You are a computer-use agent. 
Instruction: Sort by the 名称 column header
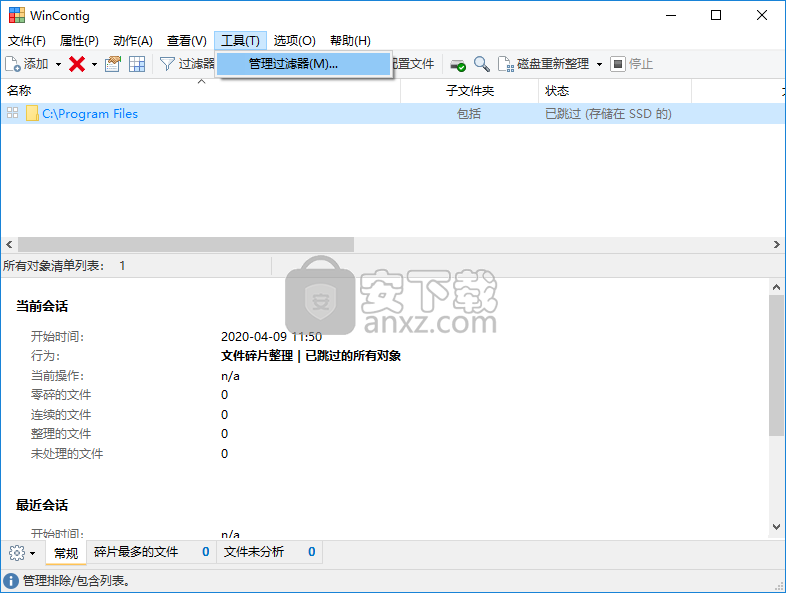(201, 91)
